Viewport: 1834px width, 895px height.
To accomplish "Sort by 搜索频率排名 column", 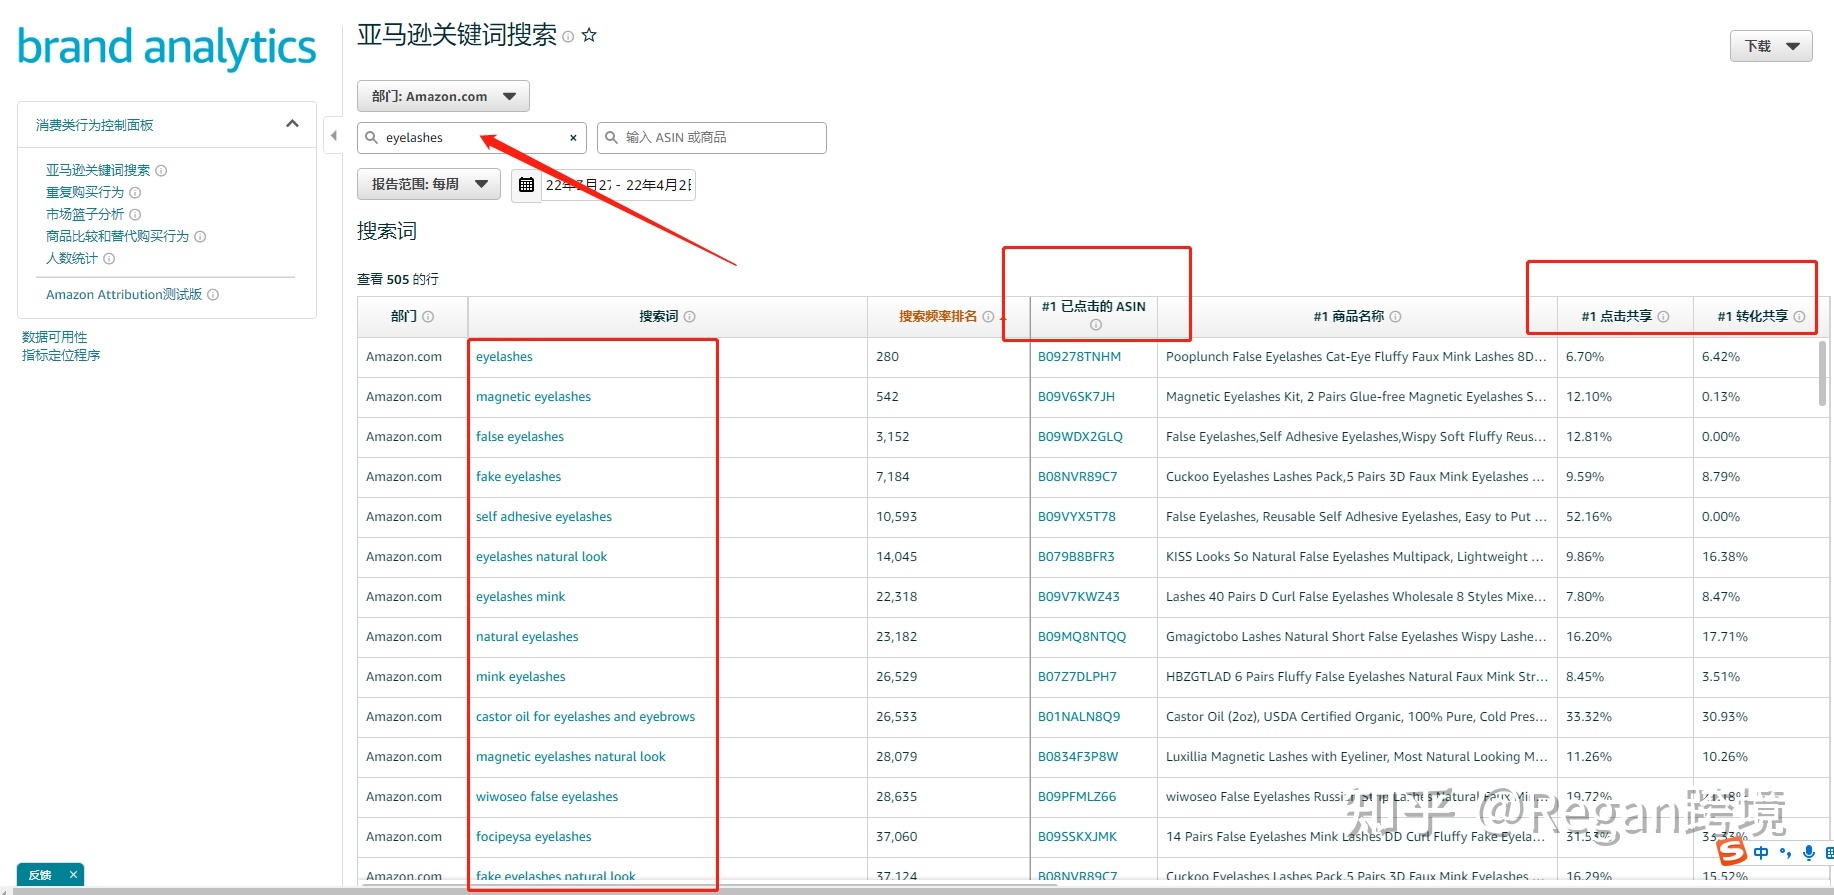I will (938, 317).
